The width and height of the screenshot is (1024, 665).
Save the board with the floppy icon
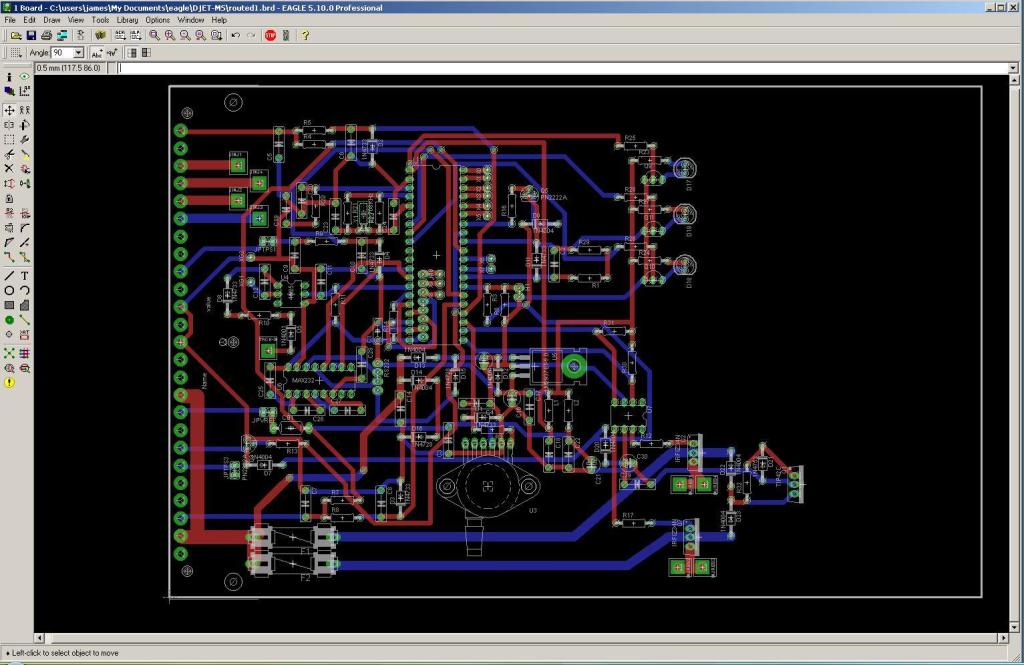pyautogui.click(x=31, y=35)
